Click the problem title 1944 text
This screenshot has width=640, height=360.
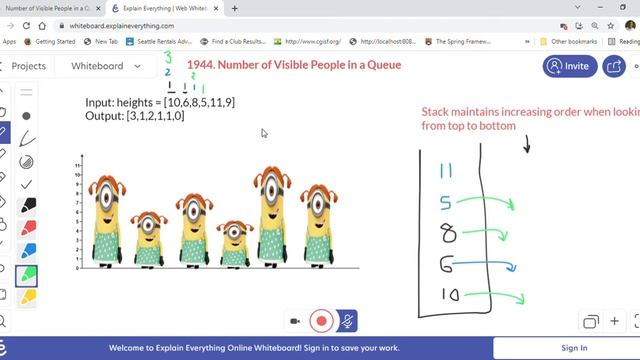click(294, 65)
